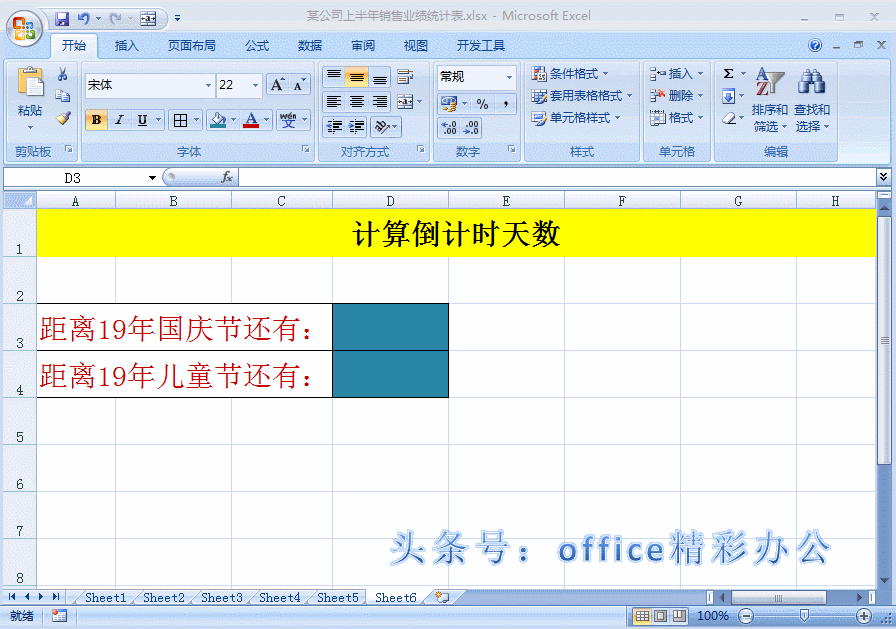Align text to top of cell
The image size is (896, 629).
[x=334, y=76]
